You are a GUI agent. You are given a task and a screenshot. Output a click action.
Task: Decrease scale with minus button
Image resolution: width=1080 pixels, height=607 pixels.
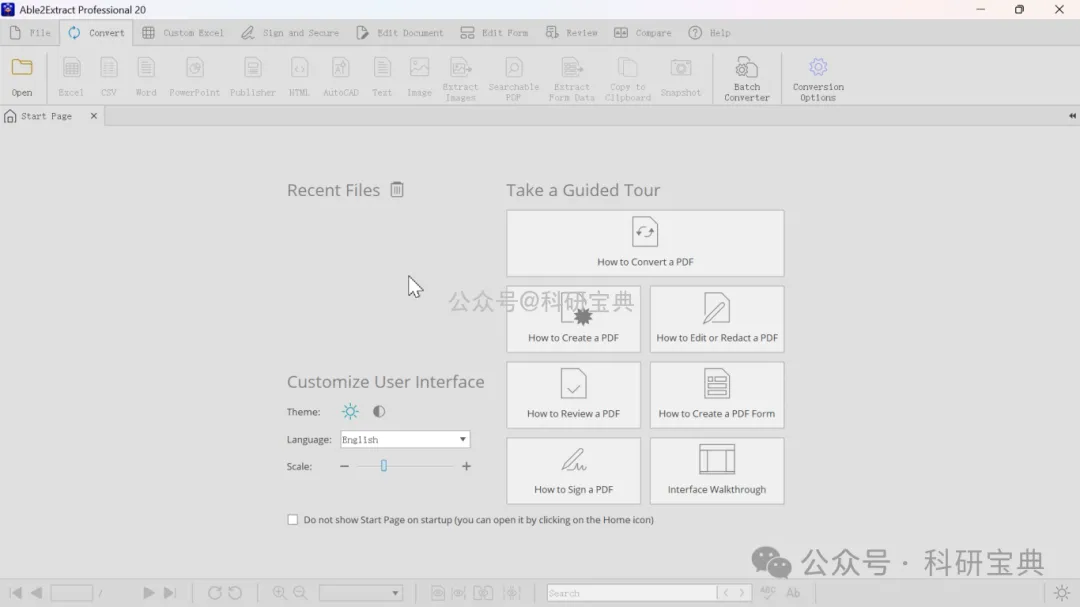point(344,466)
